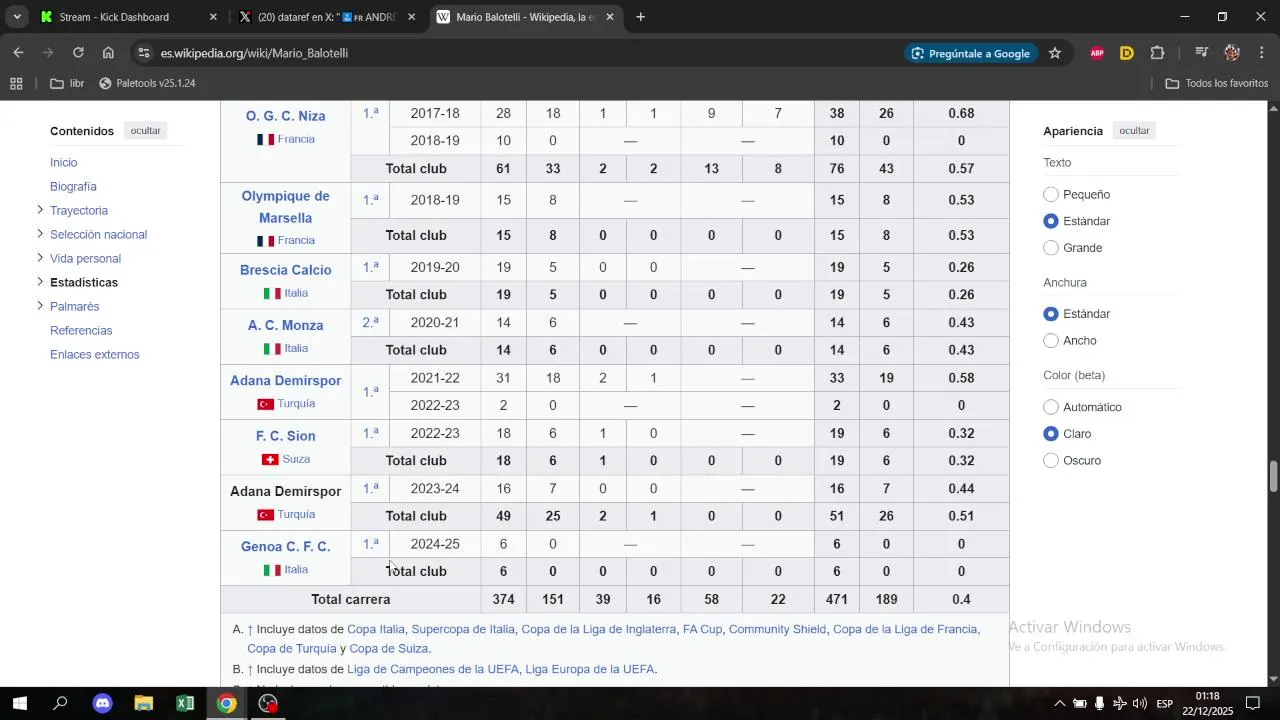This screenshot has width=1280, height=720.
Task: Open the Chrome apps grid icon
Action: (16, 83)
